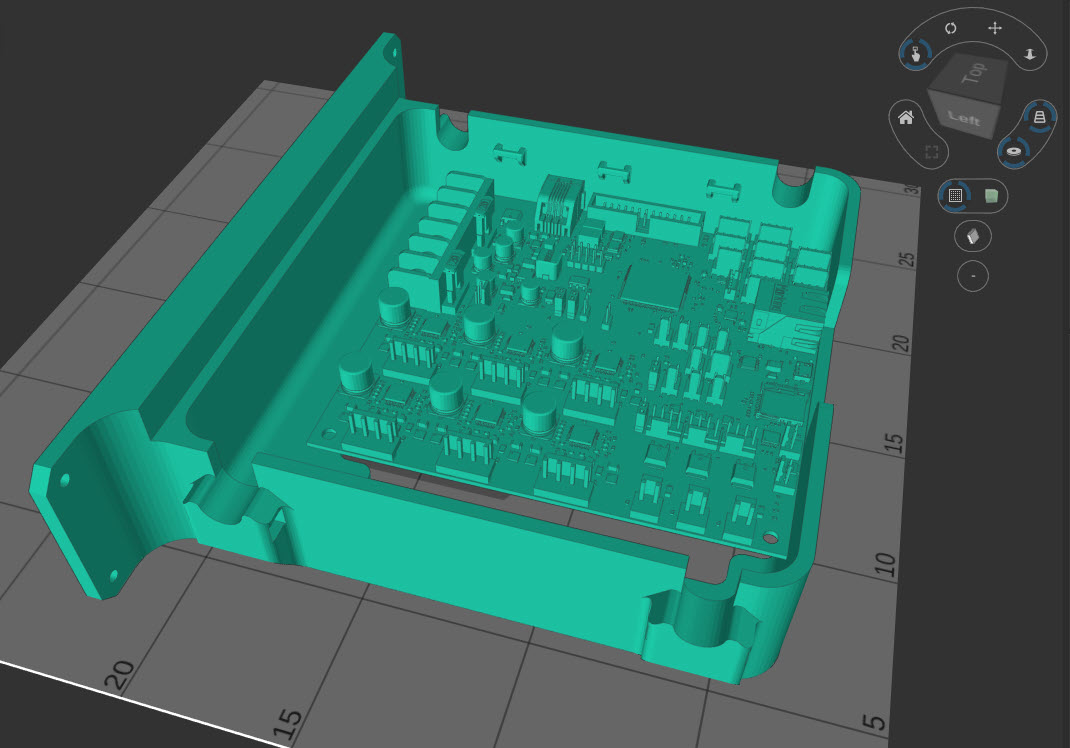This screenshot has width=1070, height=748.
Task: Click the green cube display-style icon
Action: (x=992, y=197)
